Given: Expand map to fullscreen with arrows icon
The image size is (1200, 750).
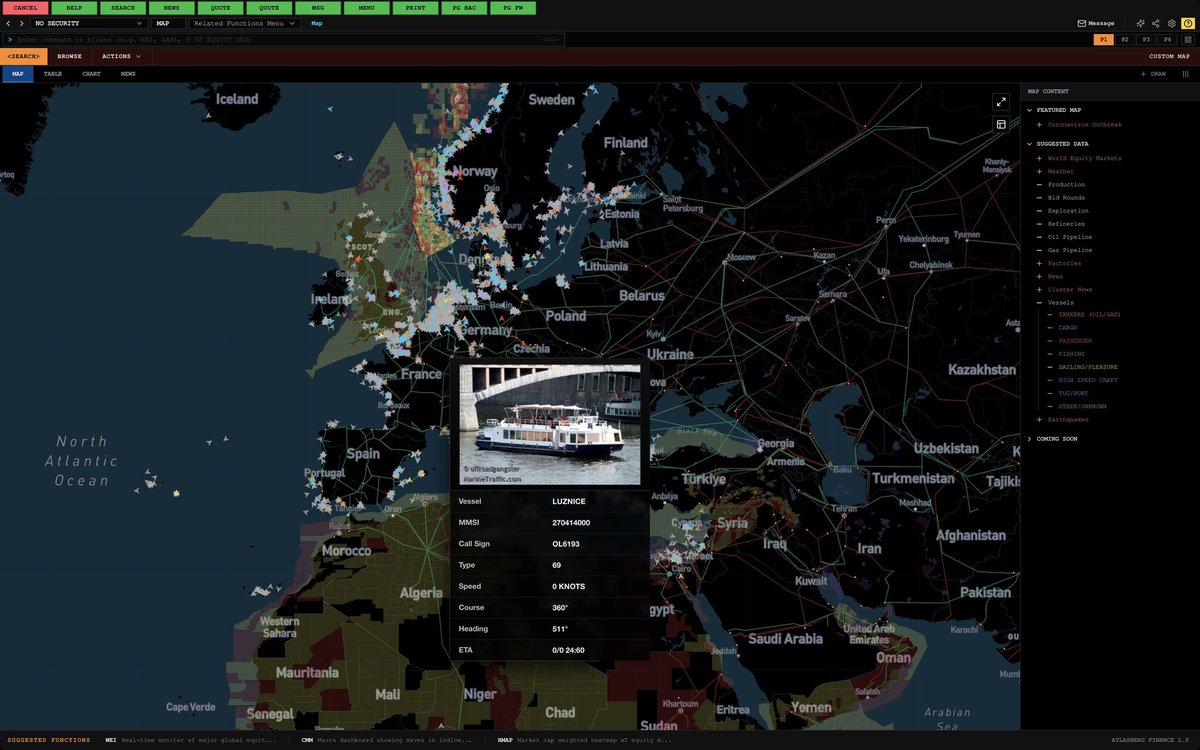Looking at the screenshot, I should click(1001, 102).
